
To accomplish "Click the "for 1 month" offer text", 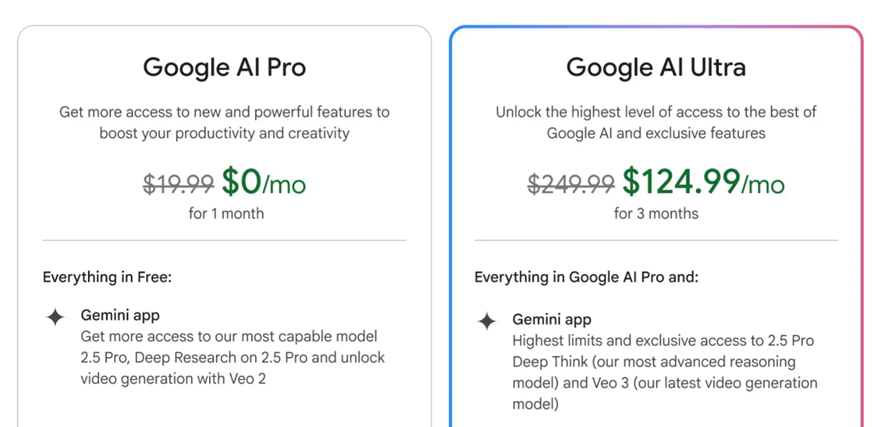I will [225, 213].
